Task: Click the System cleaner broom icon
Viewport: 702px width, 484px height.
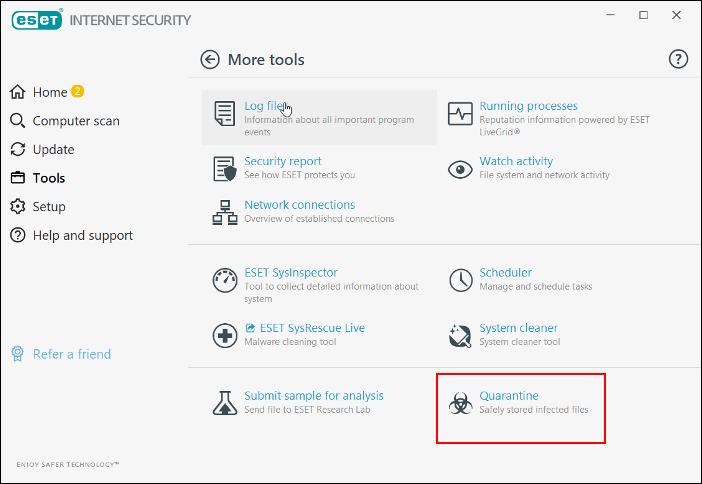Action: click(460, 336)
